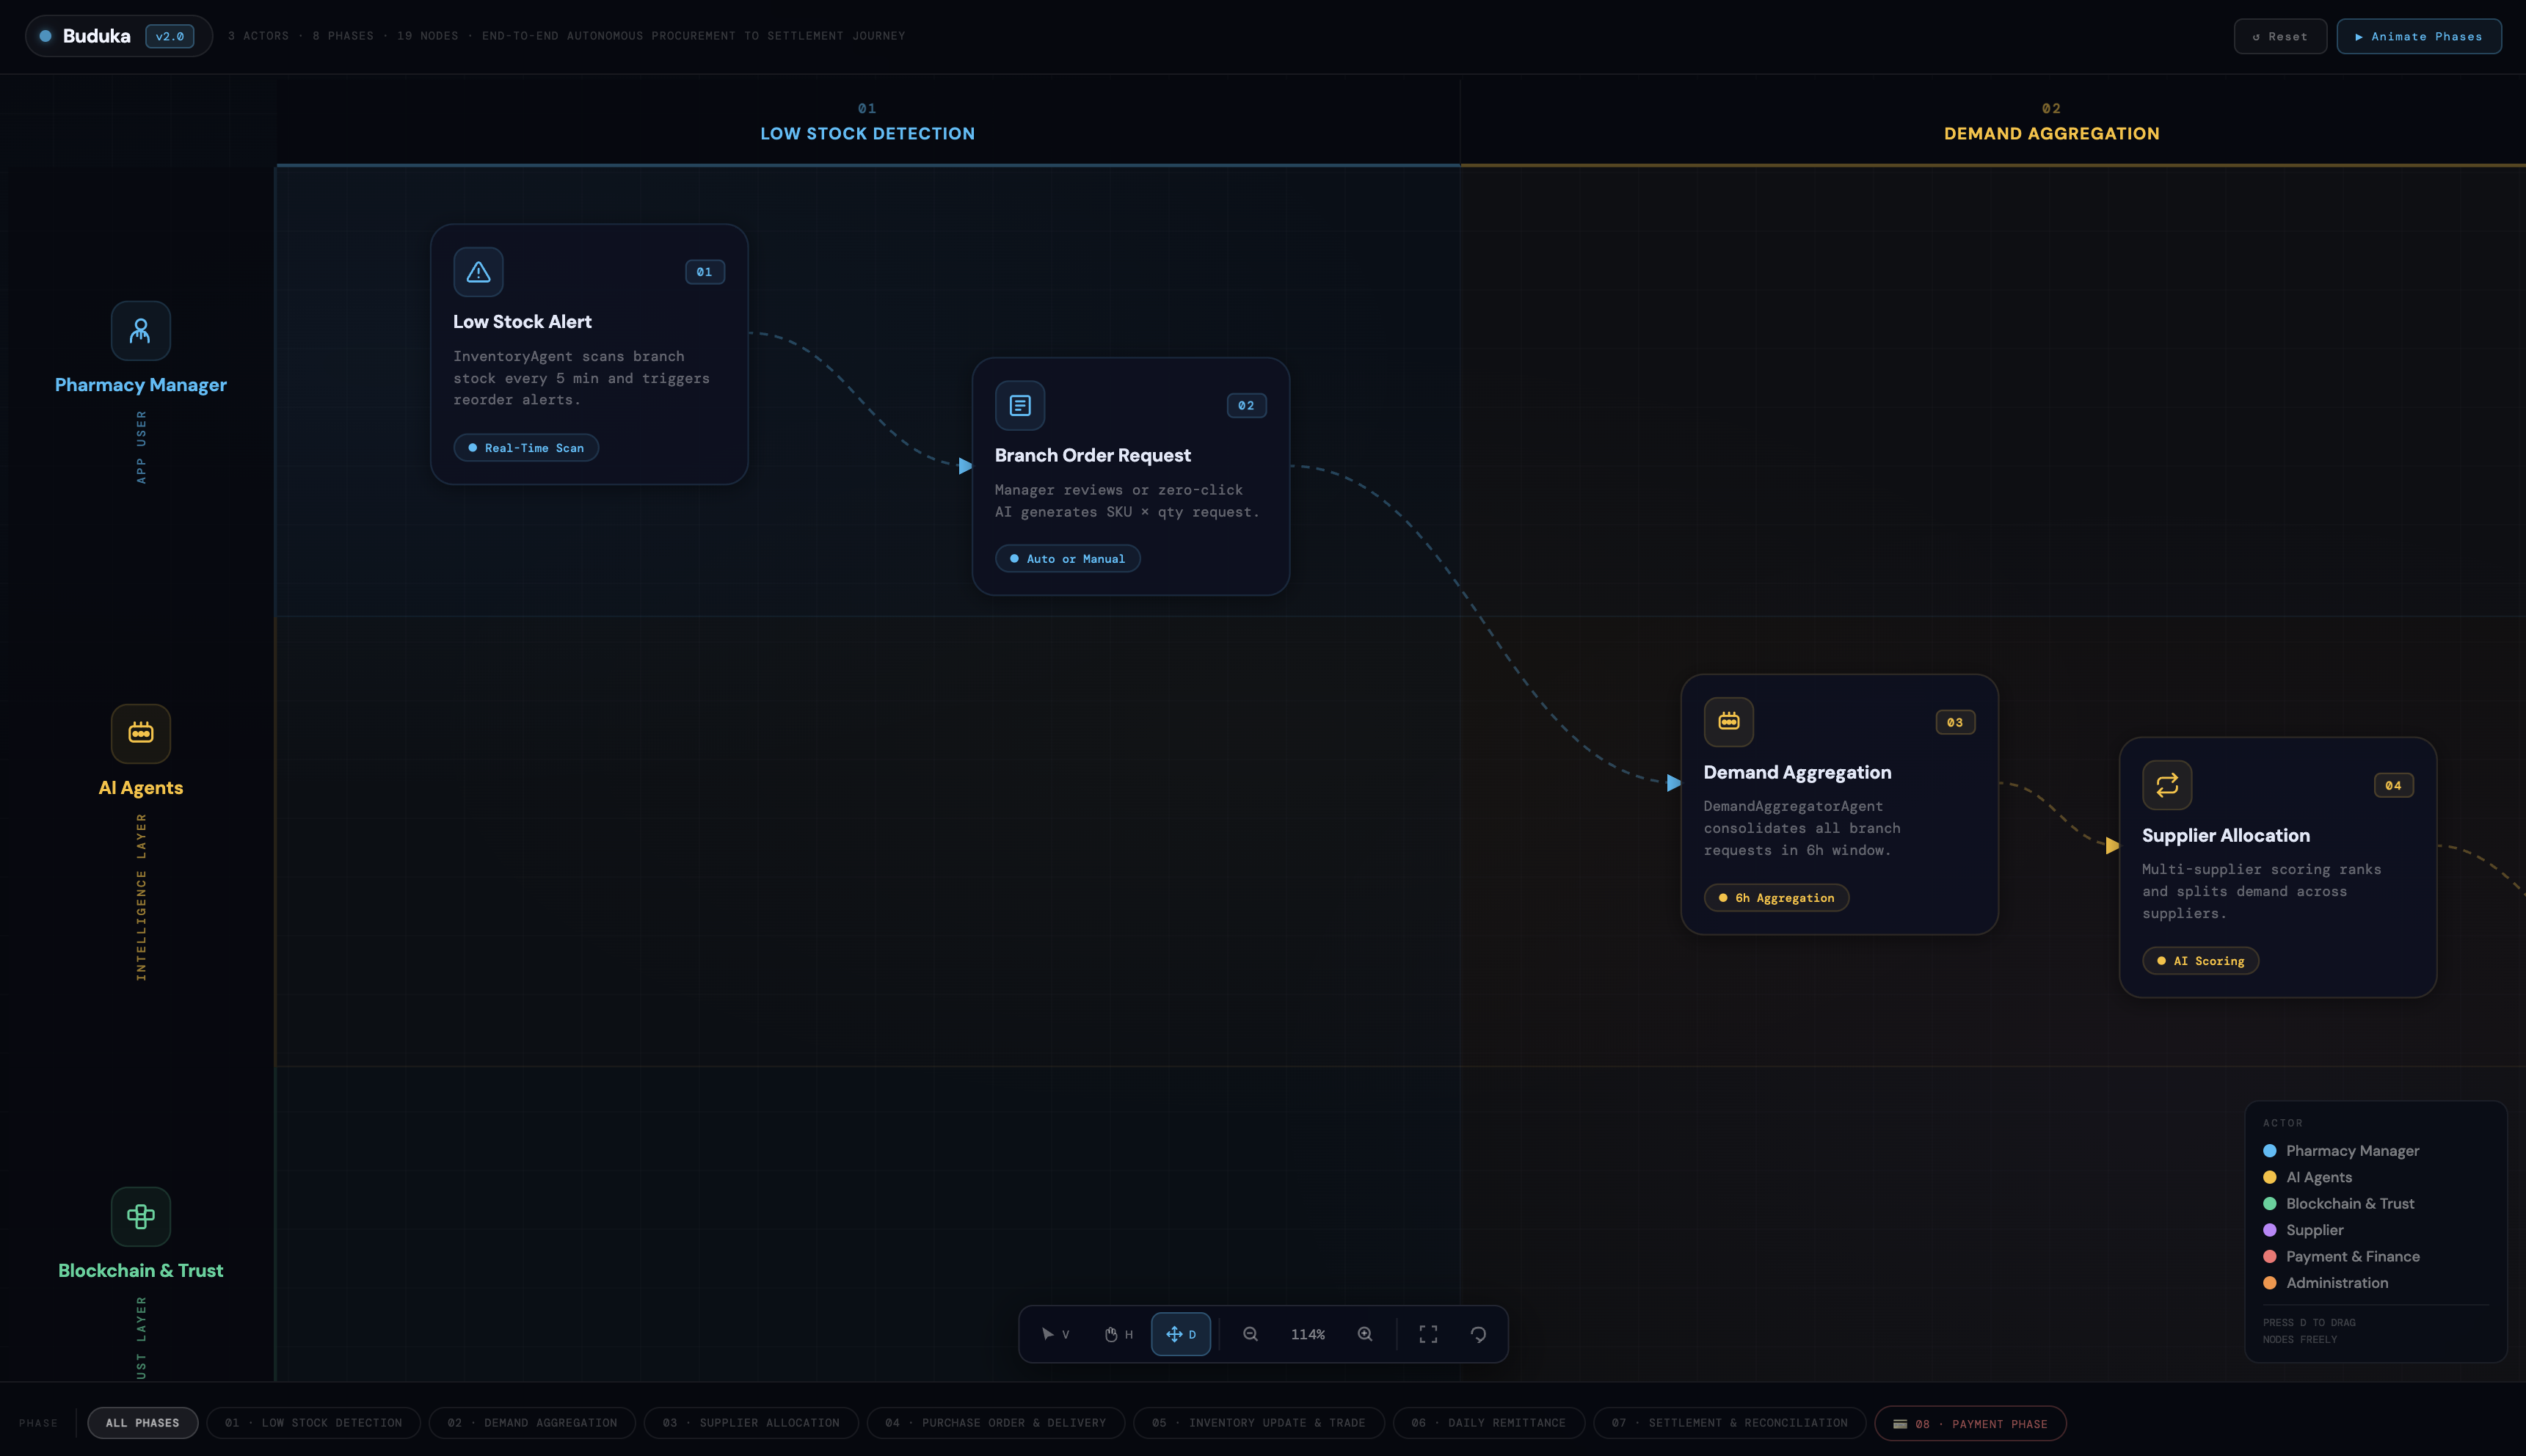Open the 08 · PAYMENT PHASE tab
Image resolution: width=2526 pixels, height=1456 pixels.
click(1971, 1422)
